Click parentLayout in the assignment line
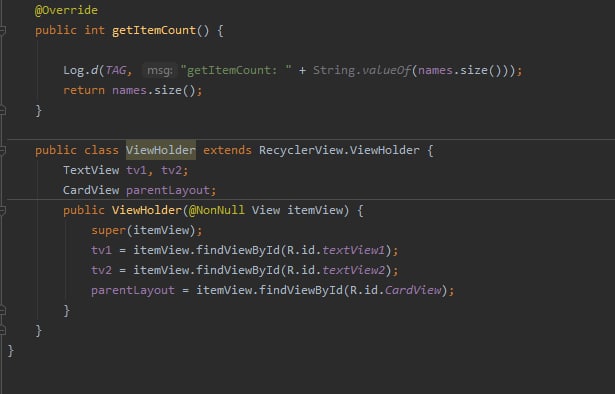This screenshot has height=394, width=615. pyautogui.click(x=133, y=290)
